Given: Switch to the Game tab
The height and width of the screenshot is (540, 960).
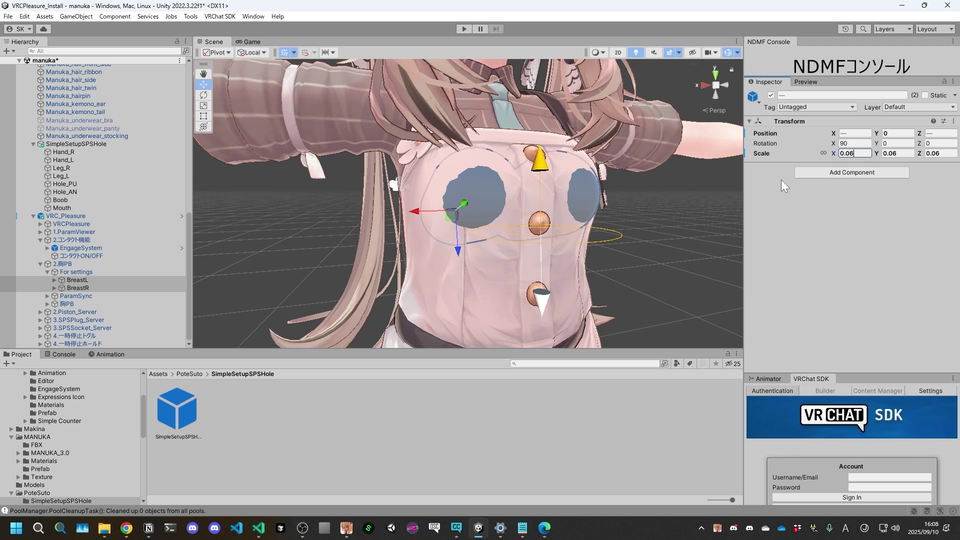Looking at the screenshot, I should 248,42.
